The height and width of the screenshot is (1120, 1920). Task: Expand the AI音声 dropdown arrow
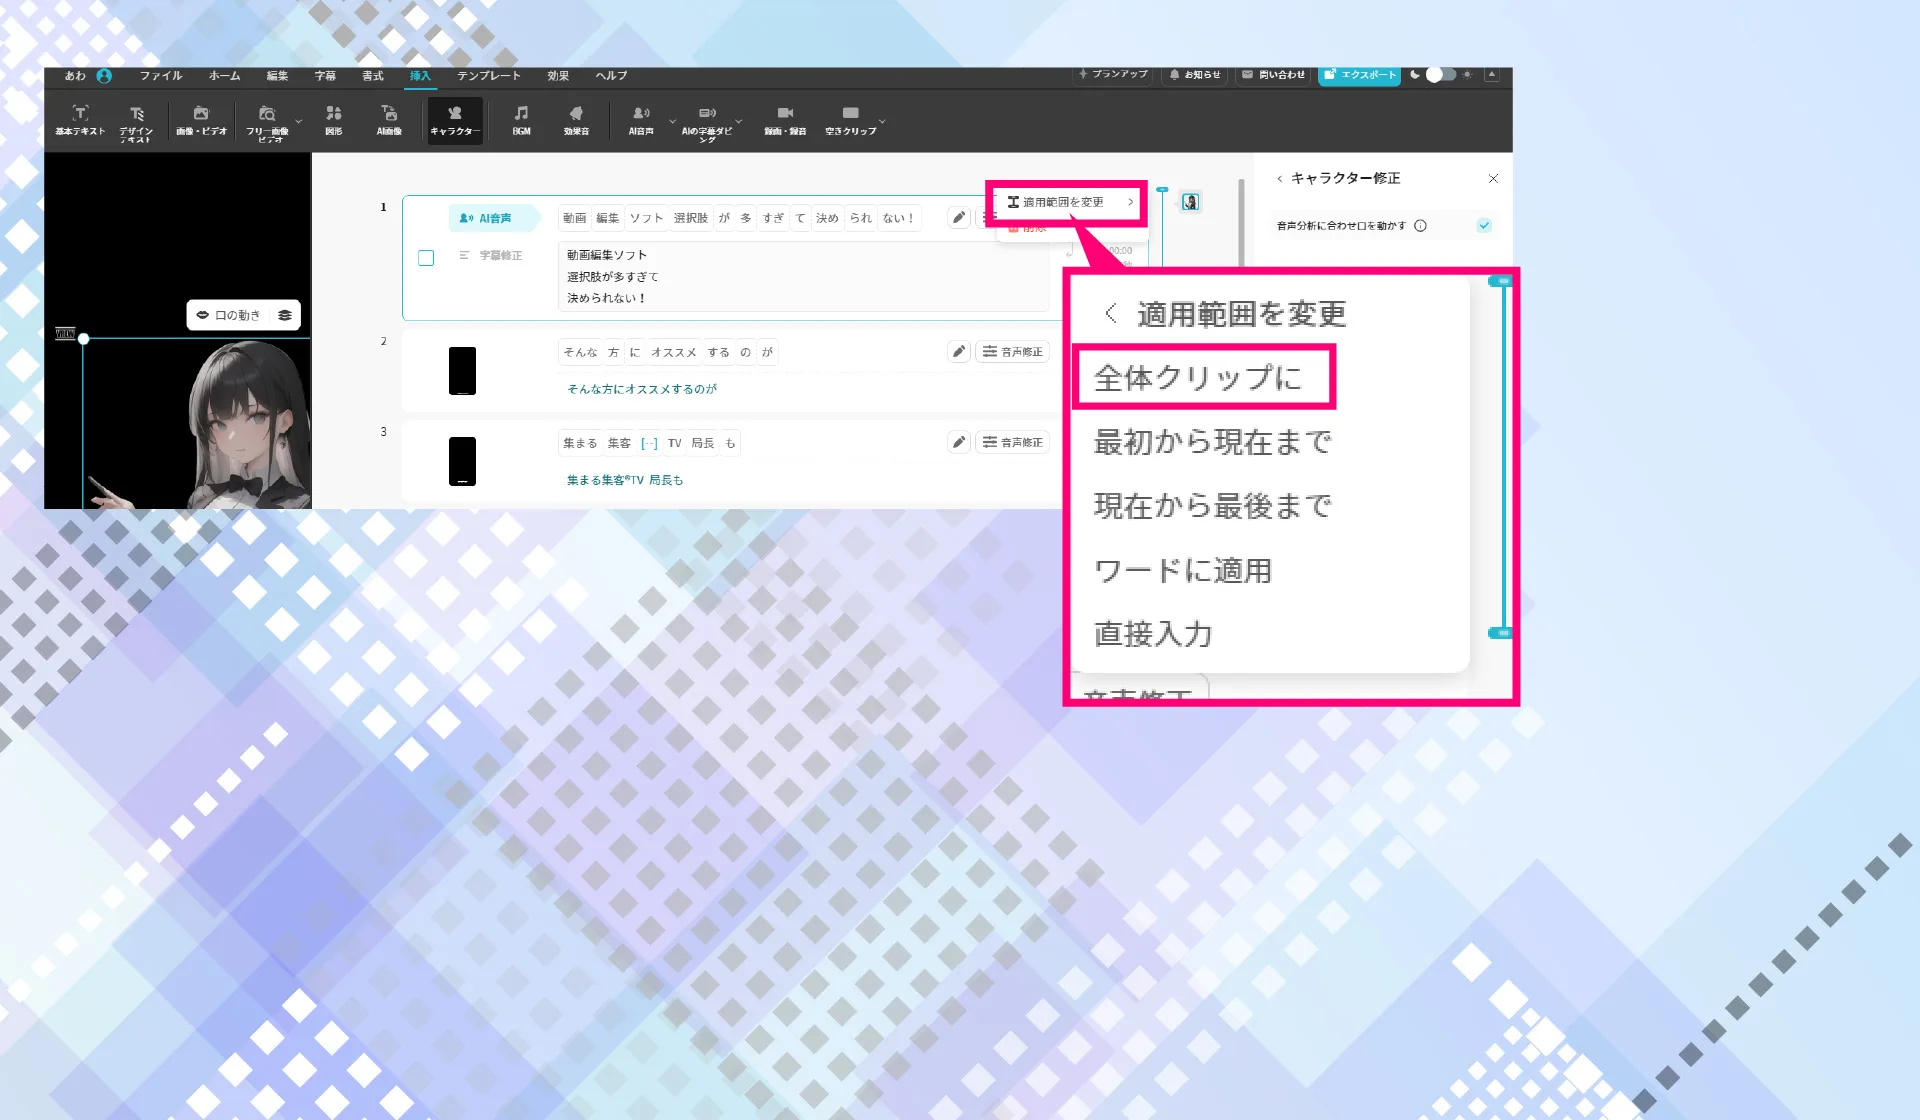click(x=673, y=121)
